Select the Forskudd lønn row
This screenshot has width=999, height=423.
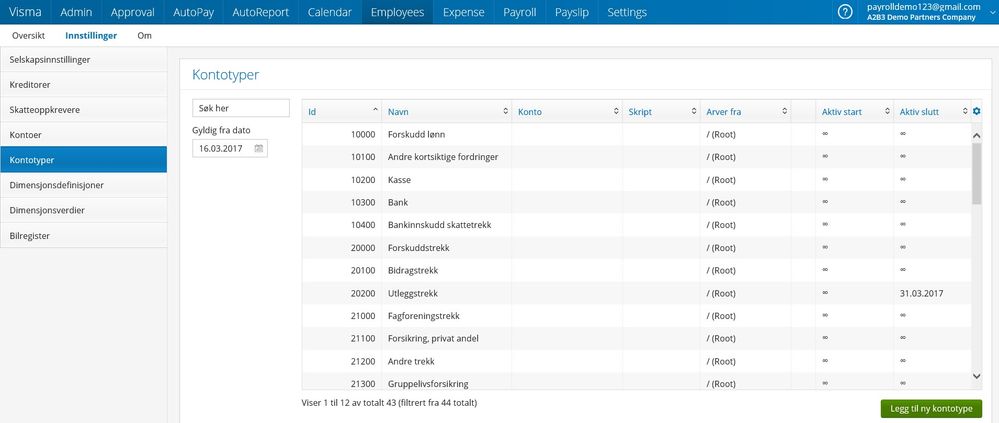click(636, 134)
